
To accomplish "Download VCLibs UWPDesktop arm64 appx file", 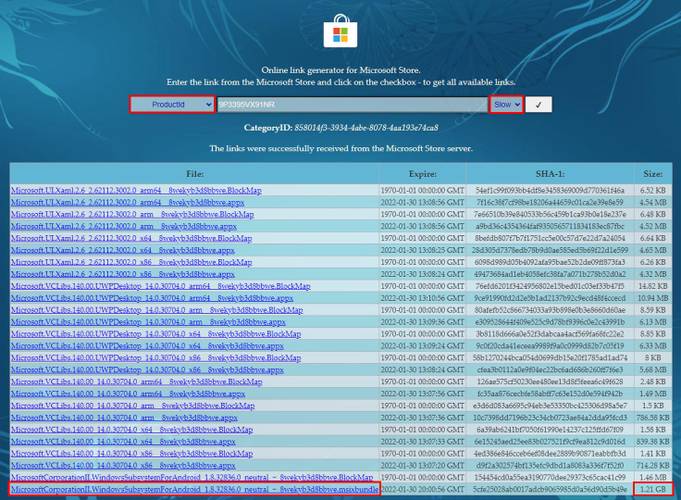I will (x=152, y=298).
